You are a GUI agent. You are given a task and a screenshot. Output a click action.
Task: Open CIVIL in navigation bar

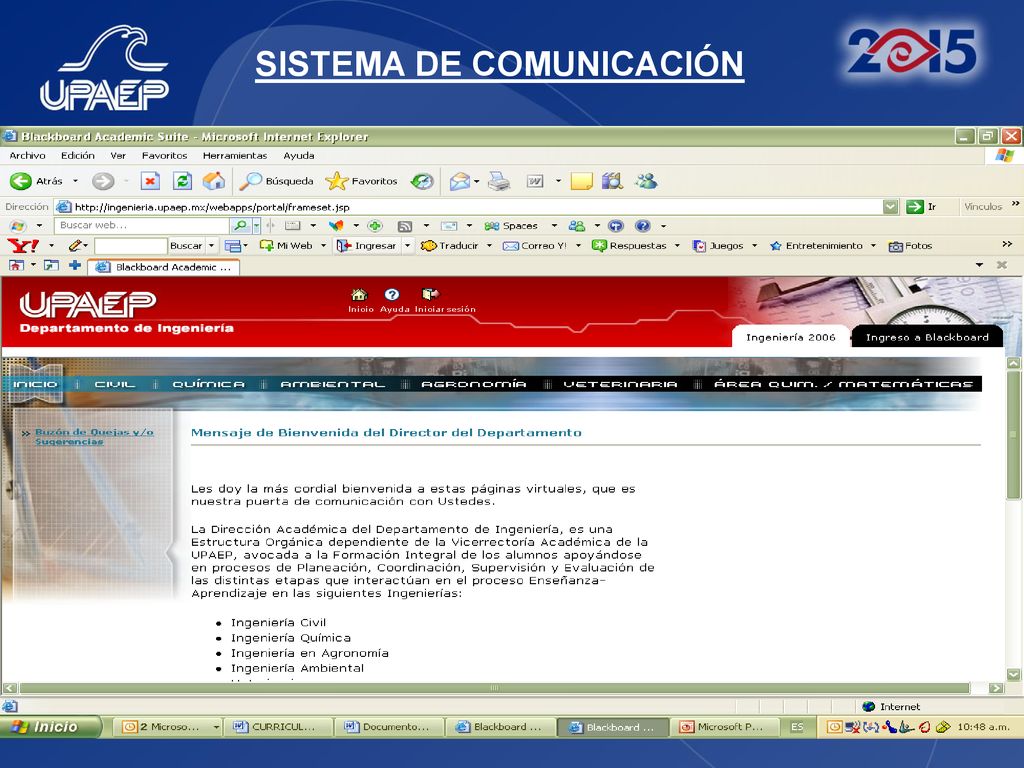pos(115,384)
